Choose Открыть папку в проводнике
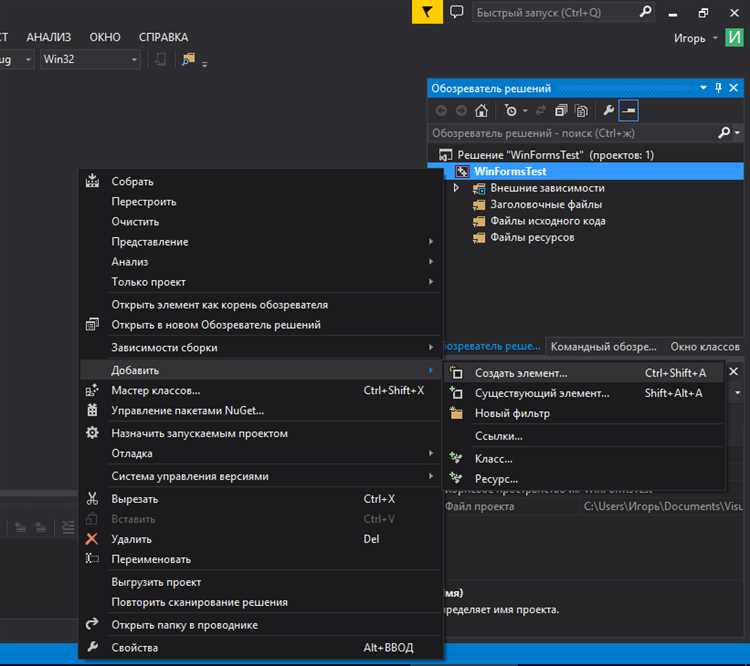 (261, 625)
